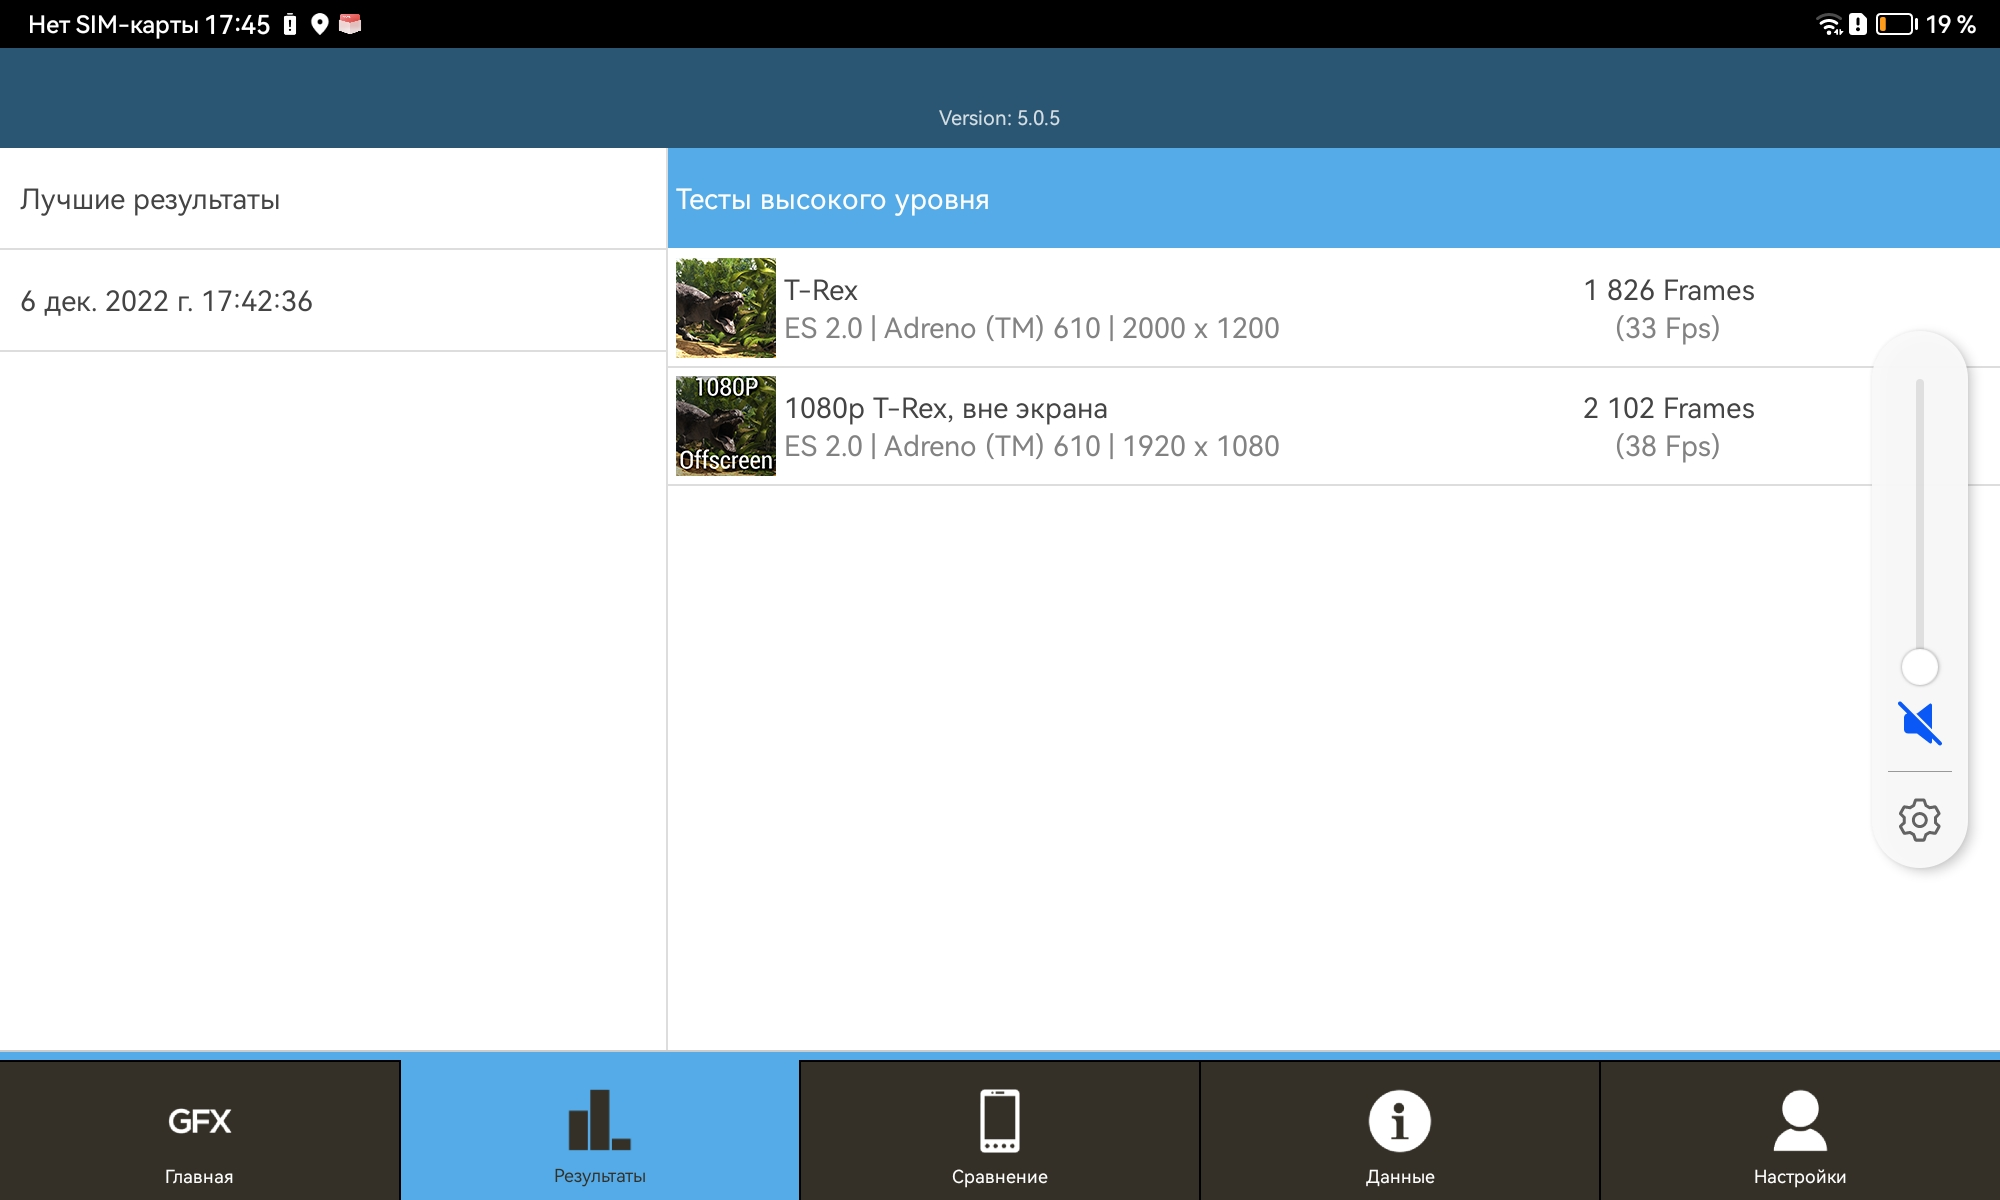The image size is (2000, 1200).
Task: Adjust the volume slider knob
Action: (1920, 667)
